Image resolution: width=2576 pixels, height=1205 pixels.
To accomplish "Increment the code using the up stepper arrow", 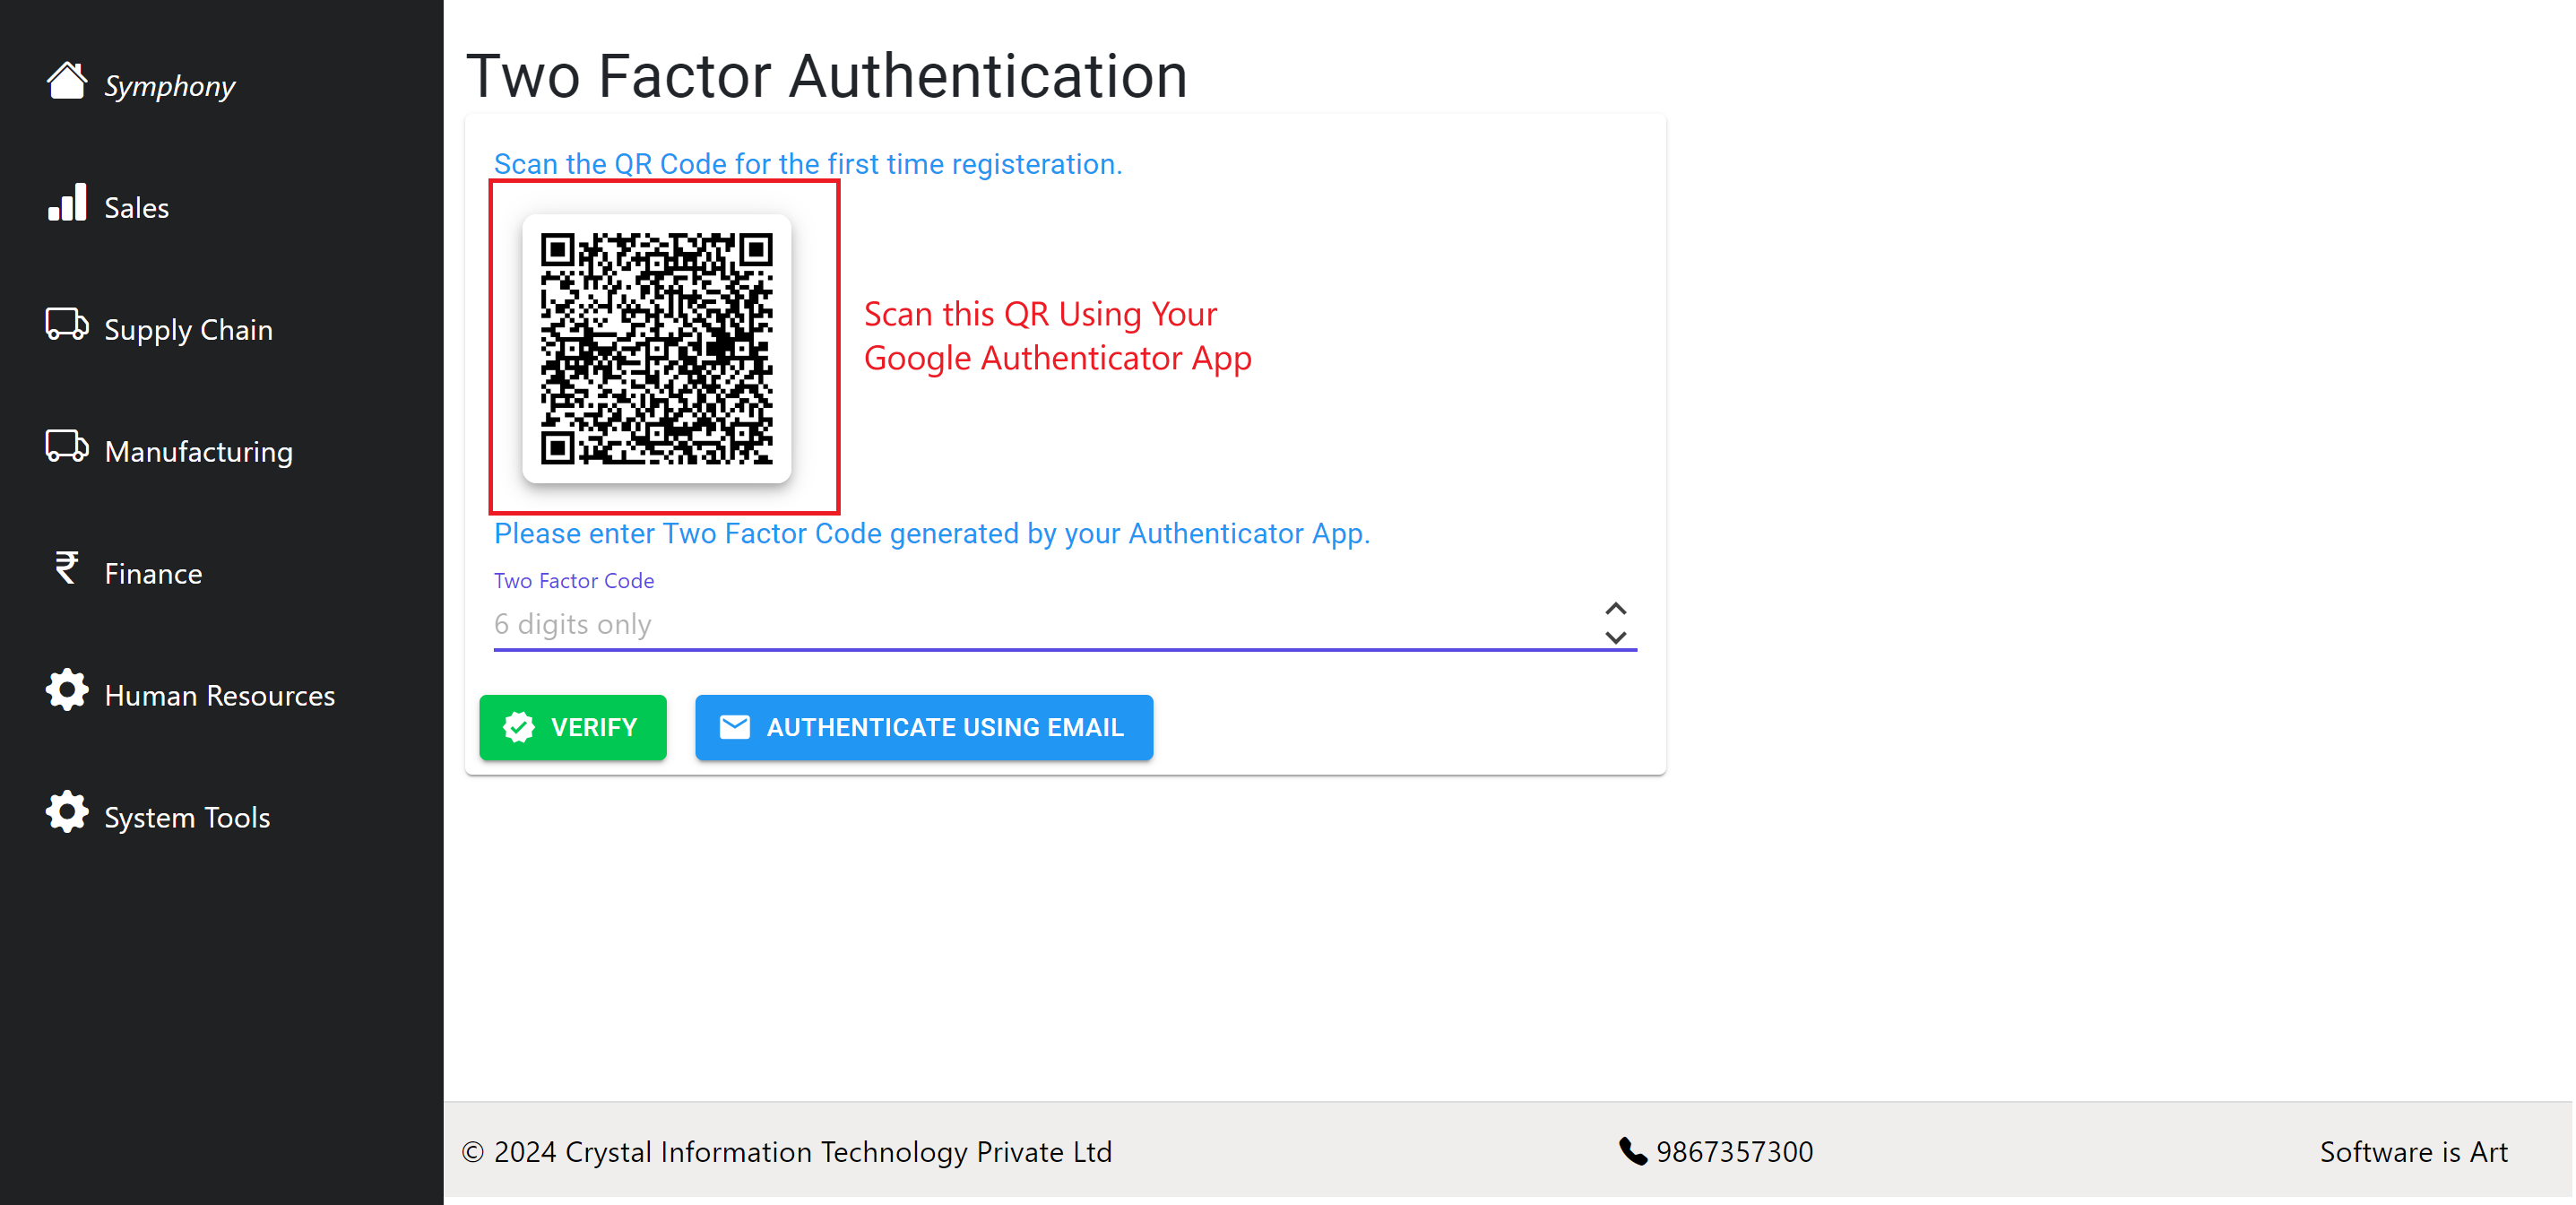I will click(x=1616, y=608).
